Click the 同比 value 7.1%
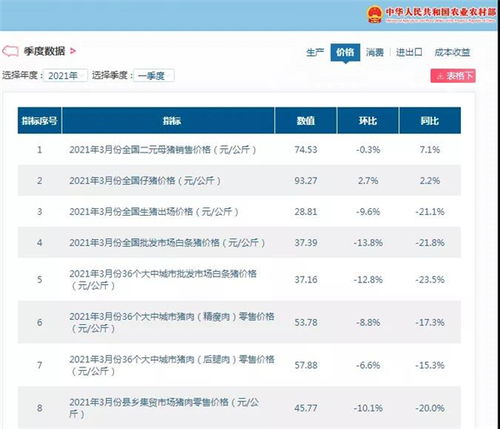Screen dimensions: 500x429 click(430, 150)
